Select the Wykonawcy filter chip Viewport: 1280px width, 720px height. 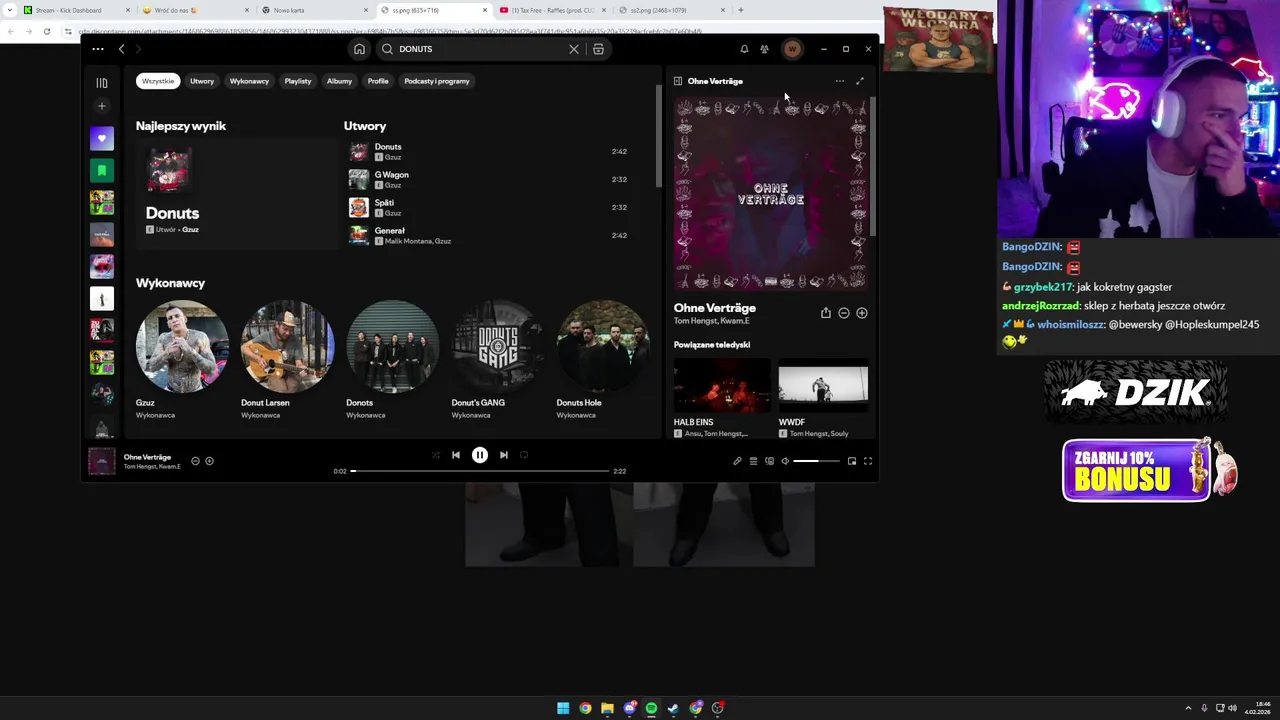(249, 81)
